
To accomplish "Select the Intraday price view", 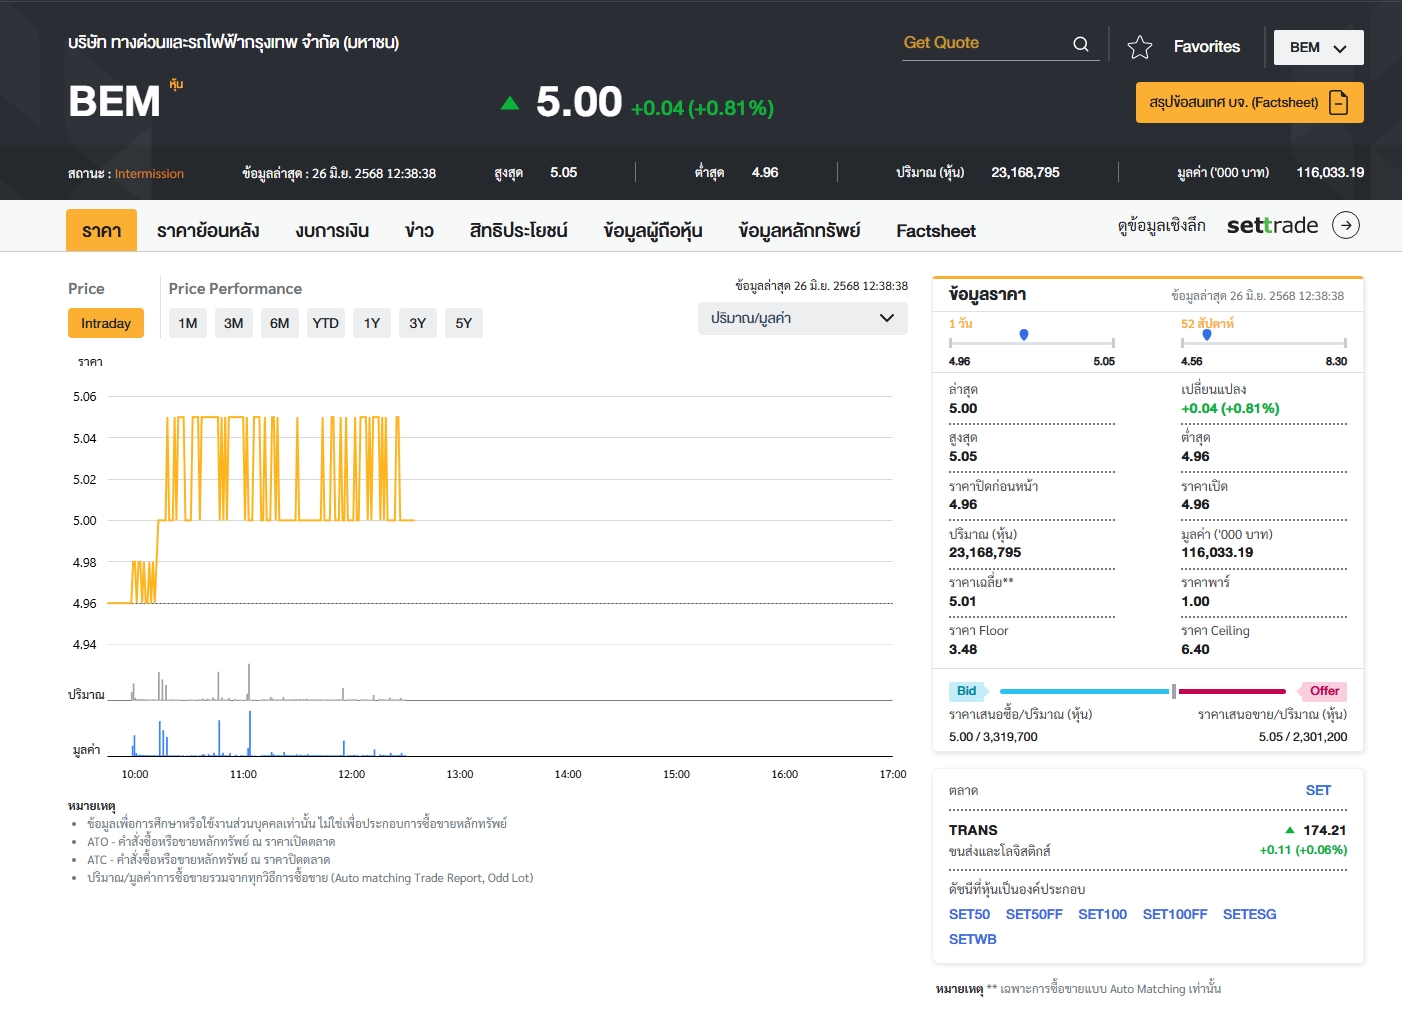I will tap(106, 323).
